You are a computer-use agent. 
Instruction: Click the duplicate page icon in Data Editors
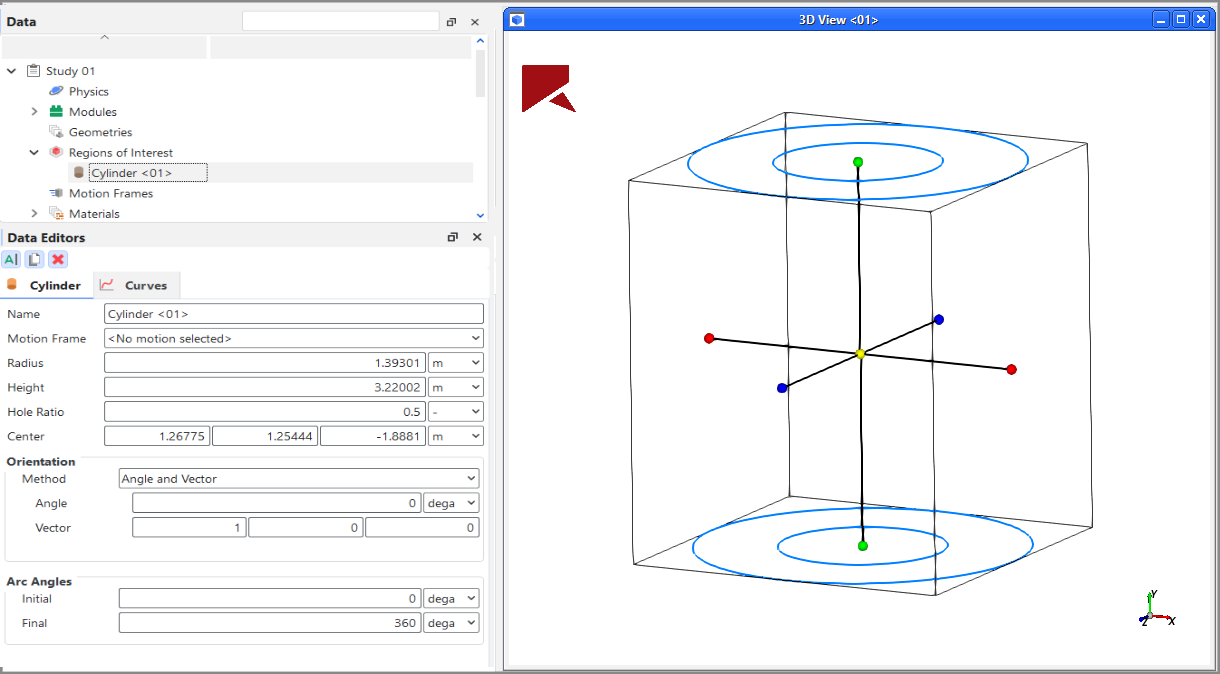coord(33,259)
